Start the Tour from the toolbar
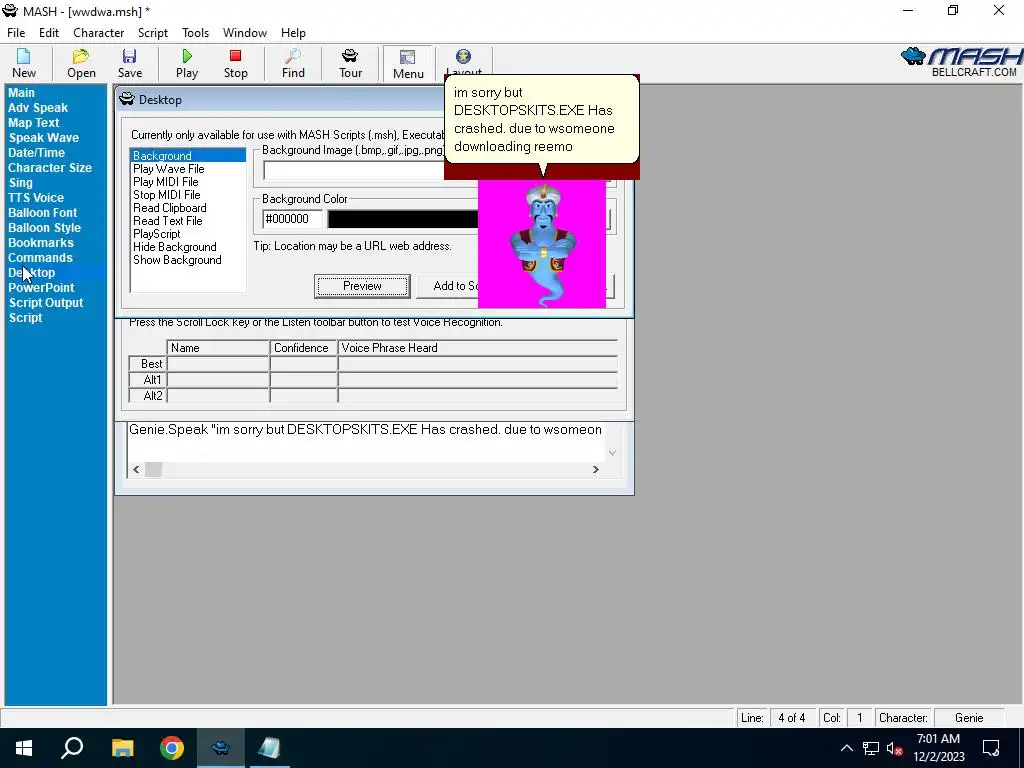Viewport: 1024px width, 768px height. 350,64
